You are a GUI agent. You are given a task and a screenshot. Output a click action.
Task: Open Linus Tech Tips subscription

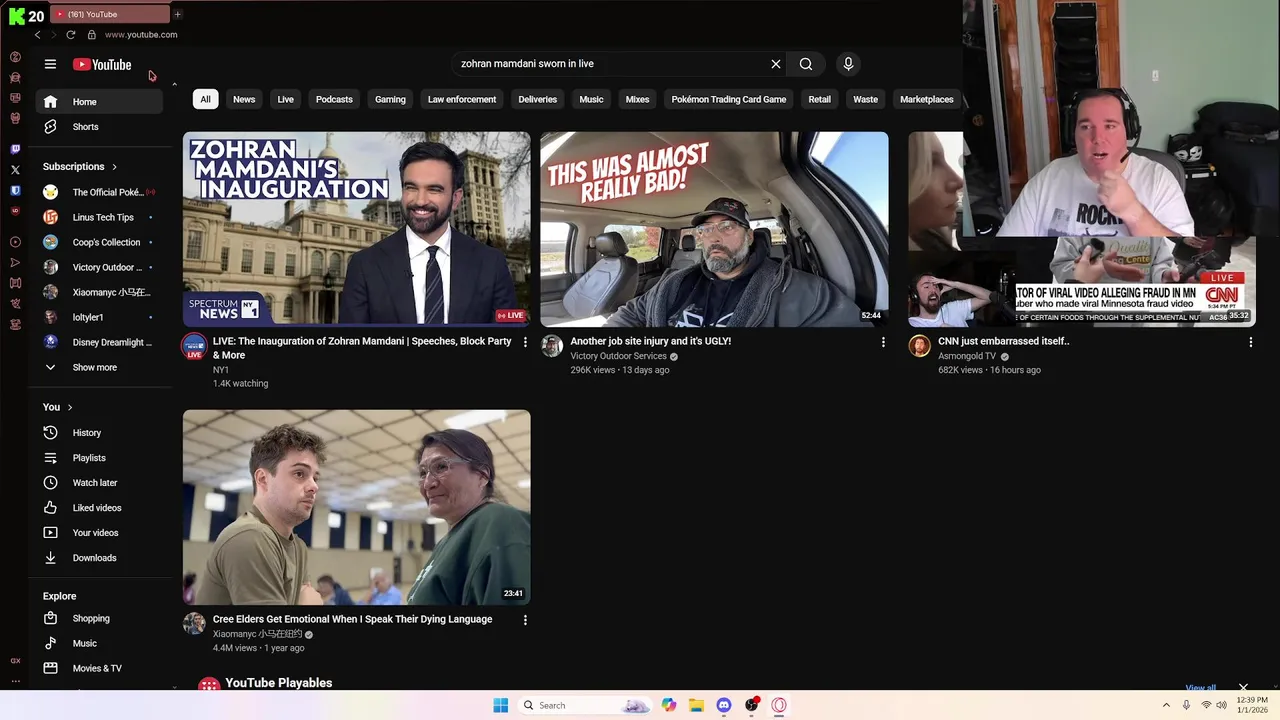click(x=104, y=217)
